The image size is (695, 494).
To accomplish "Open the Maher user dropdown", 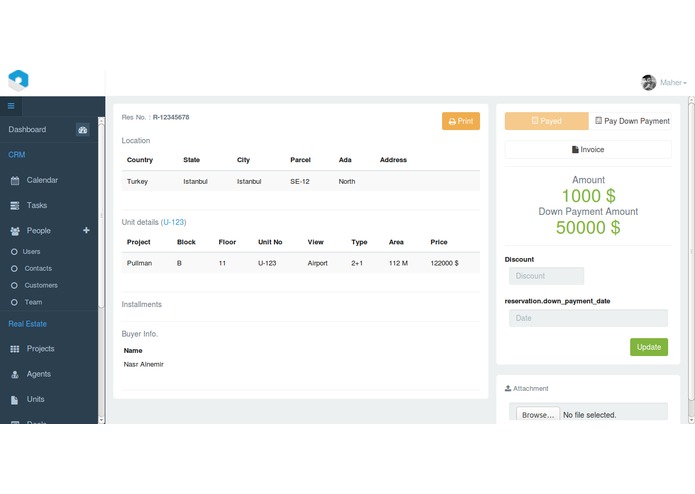I will [x=673, y=83].
